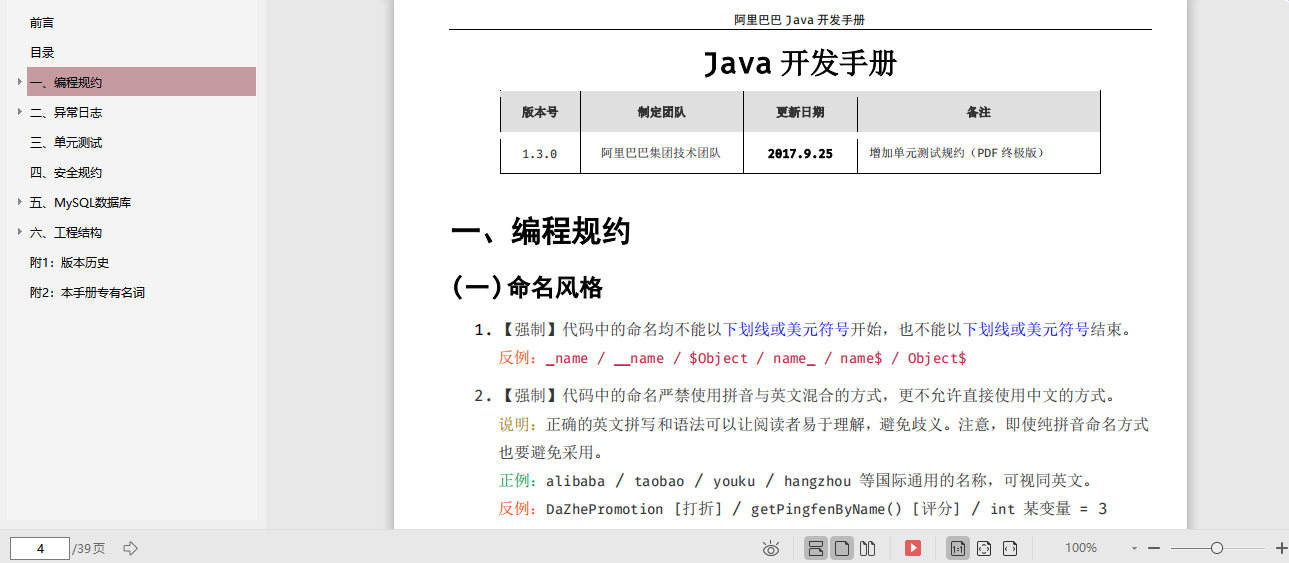Expand the 一、编程规约 bookmark
Image resolution: width=1289 pixels, height=563 pixels.
19,82
